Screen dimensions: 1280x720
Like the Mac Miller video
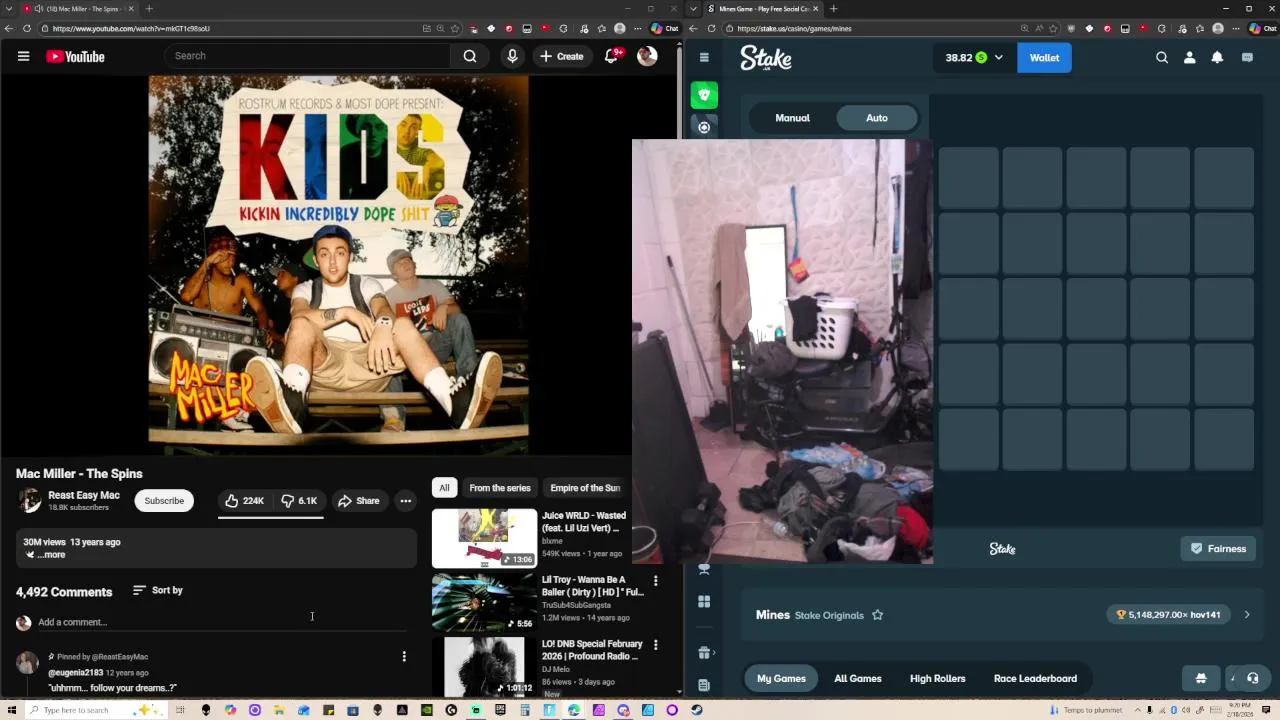click(x=245, y=500)
